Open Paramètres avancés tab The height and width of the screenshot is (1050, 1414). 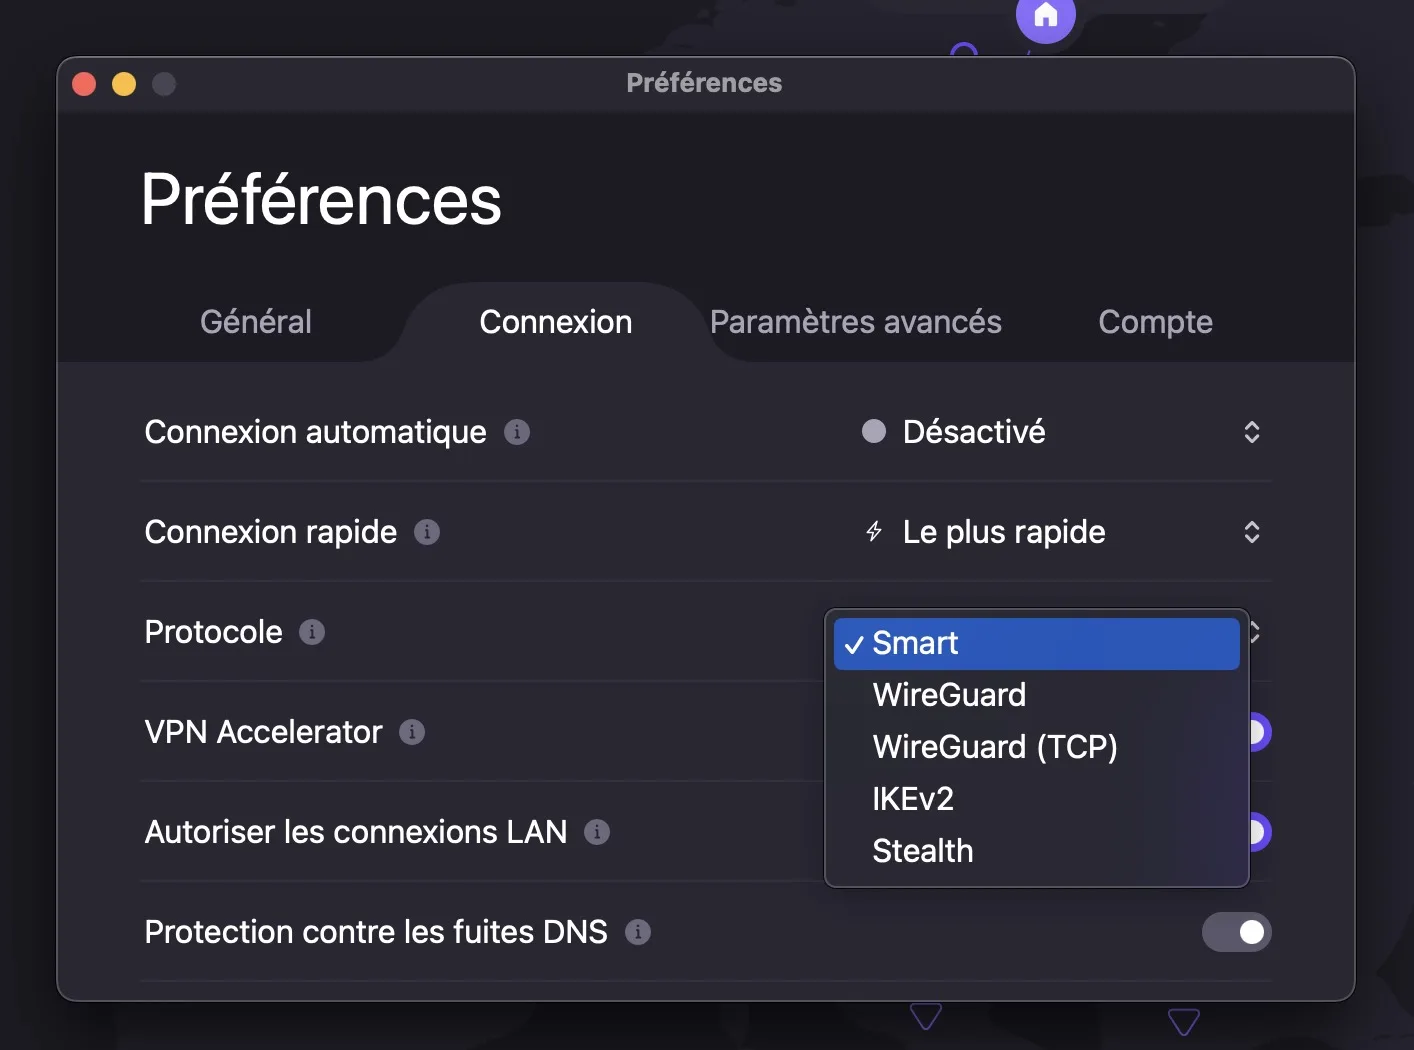coord(856,322)
